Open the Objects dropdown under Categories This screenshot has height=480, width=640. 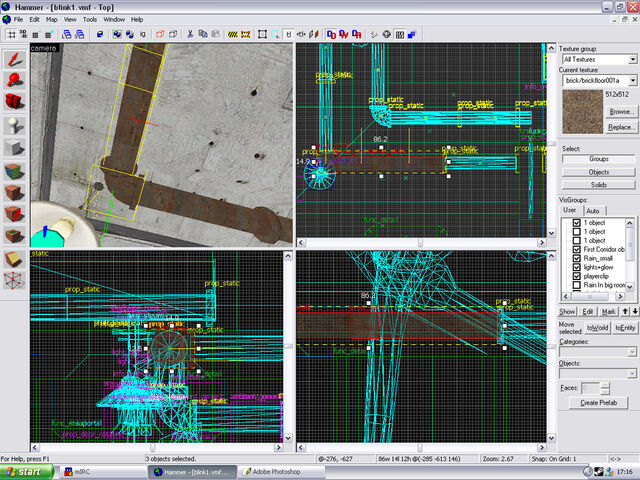[x=632, y=373]
